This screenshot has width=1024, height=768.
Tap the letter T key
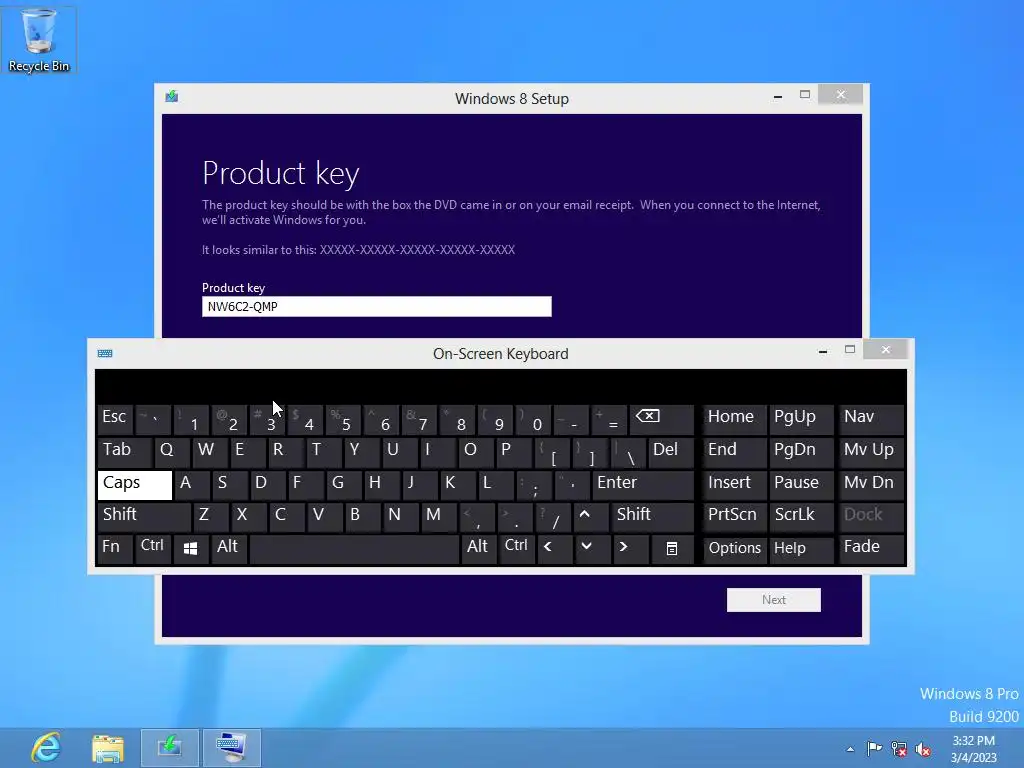click(x=324, y=451)
